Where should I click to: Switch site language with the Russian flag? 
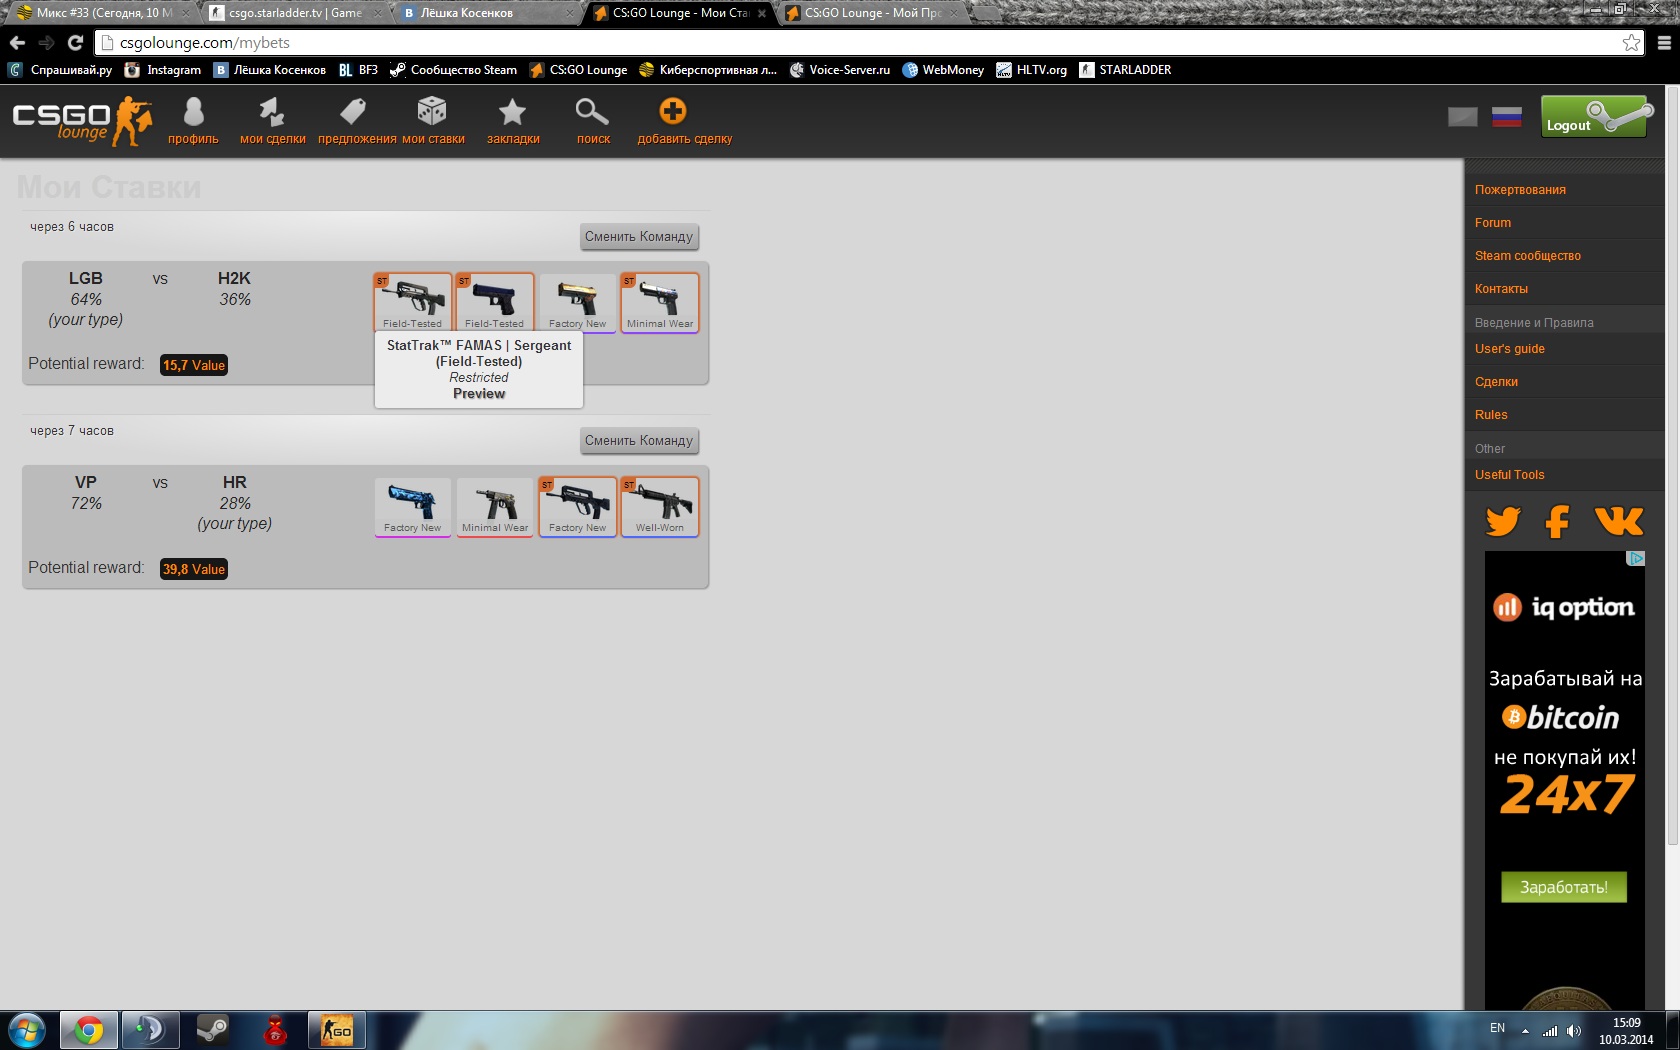1507,117
